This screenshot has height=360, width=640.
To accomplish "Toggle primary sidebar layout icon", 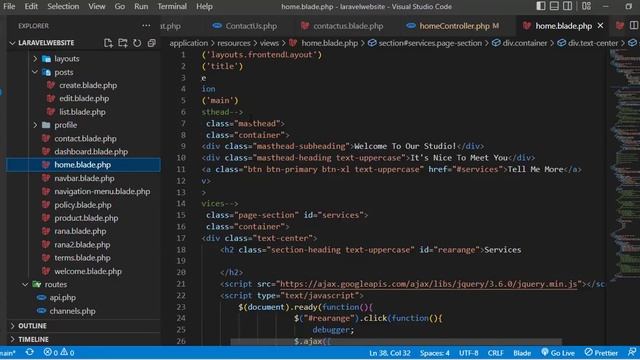I will tap(541, 6).
